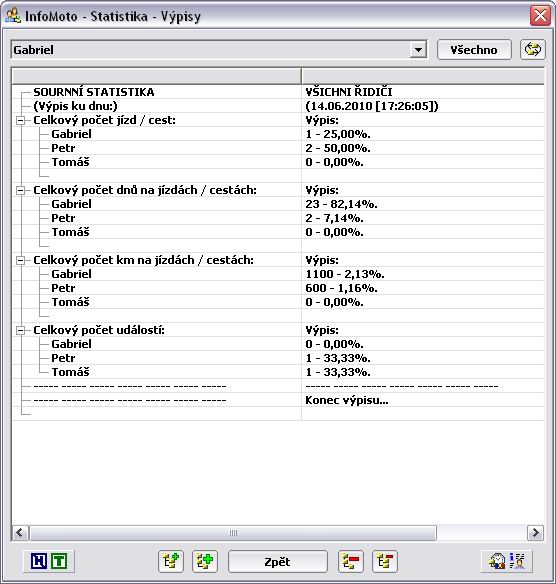
Task: Click the expand-all tree icon with large green plus
Action: 205,561
